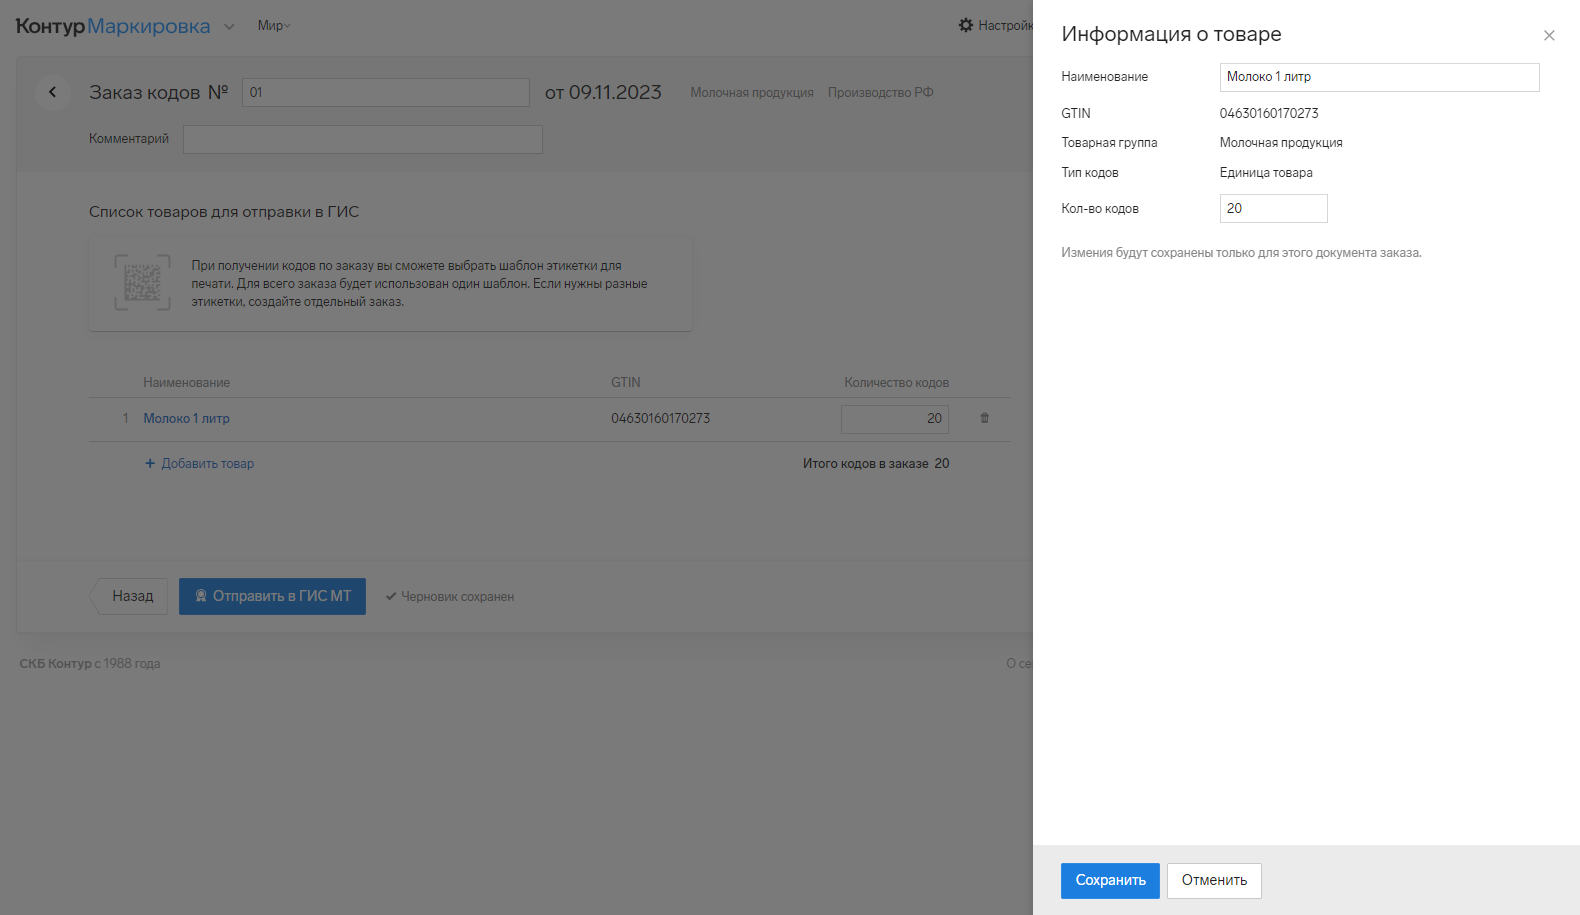The image size is (1580, 915).
Task: Click the plus icon to add product
Action: (x=150, y=463)
